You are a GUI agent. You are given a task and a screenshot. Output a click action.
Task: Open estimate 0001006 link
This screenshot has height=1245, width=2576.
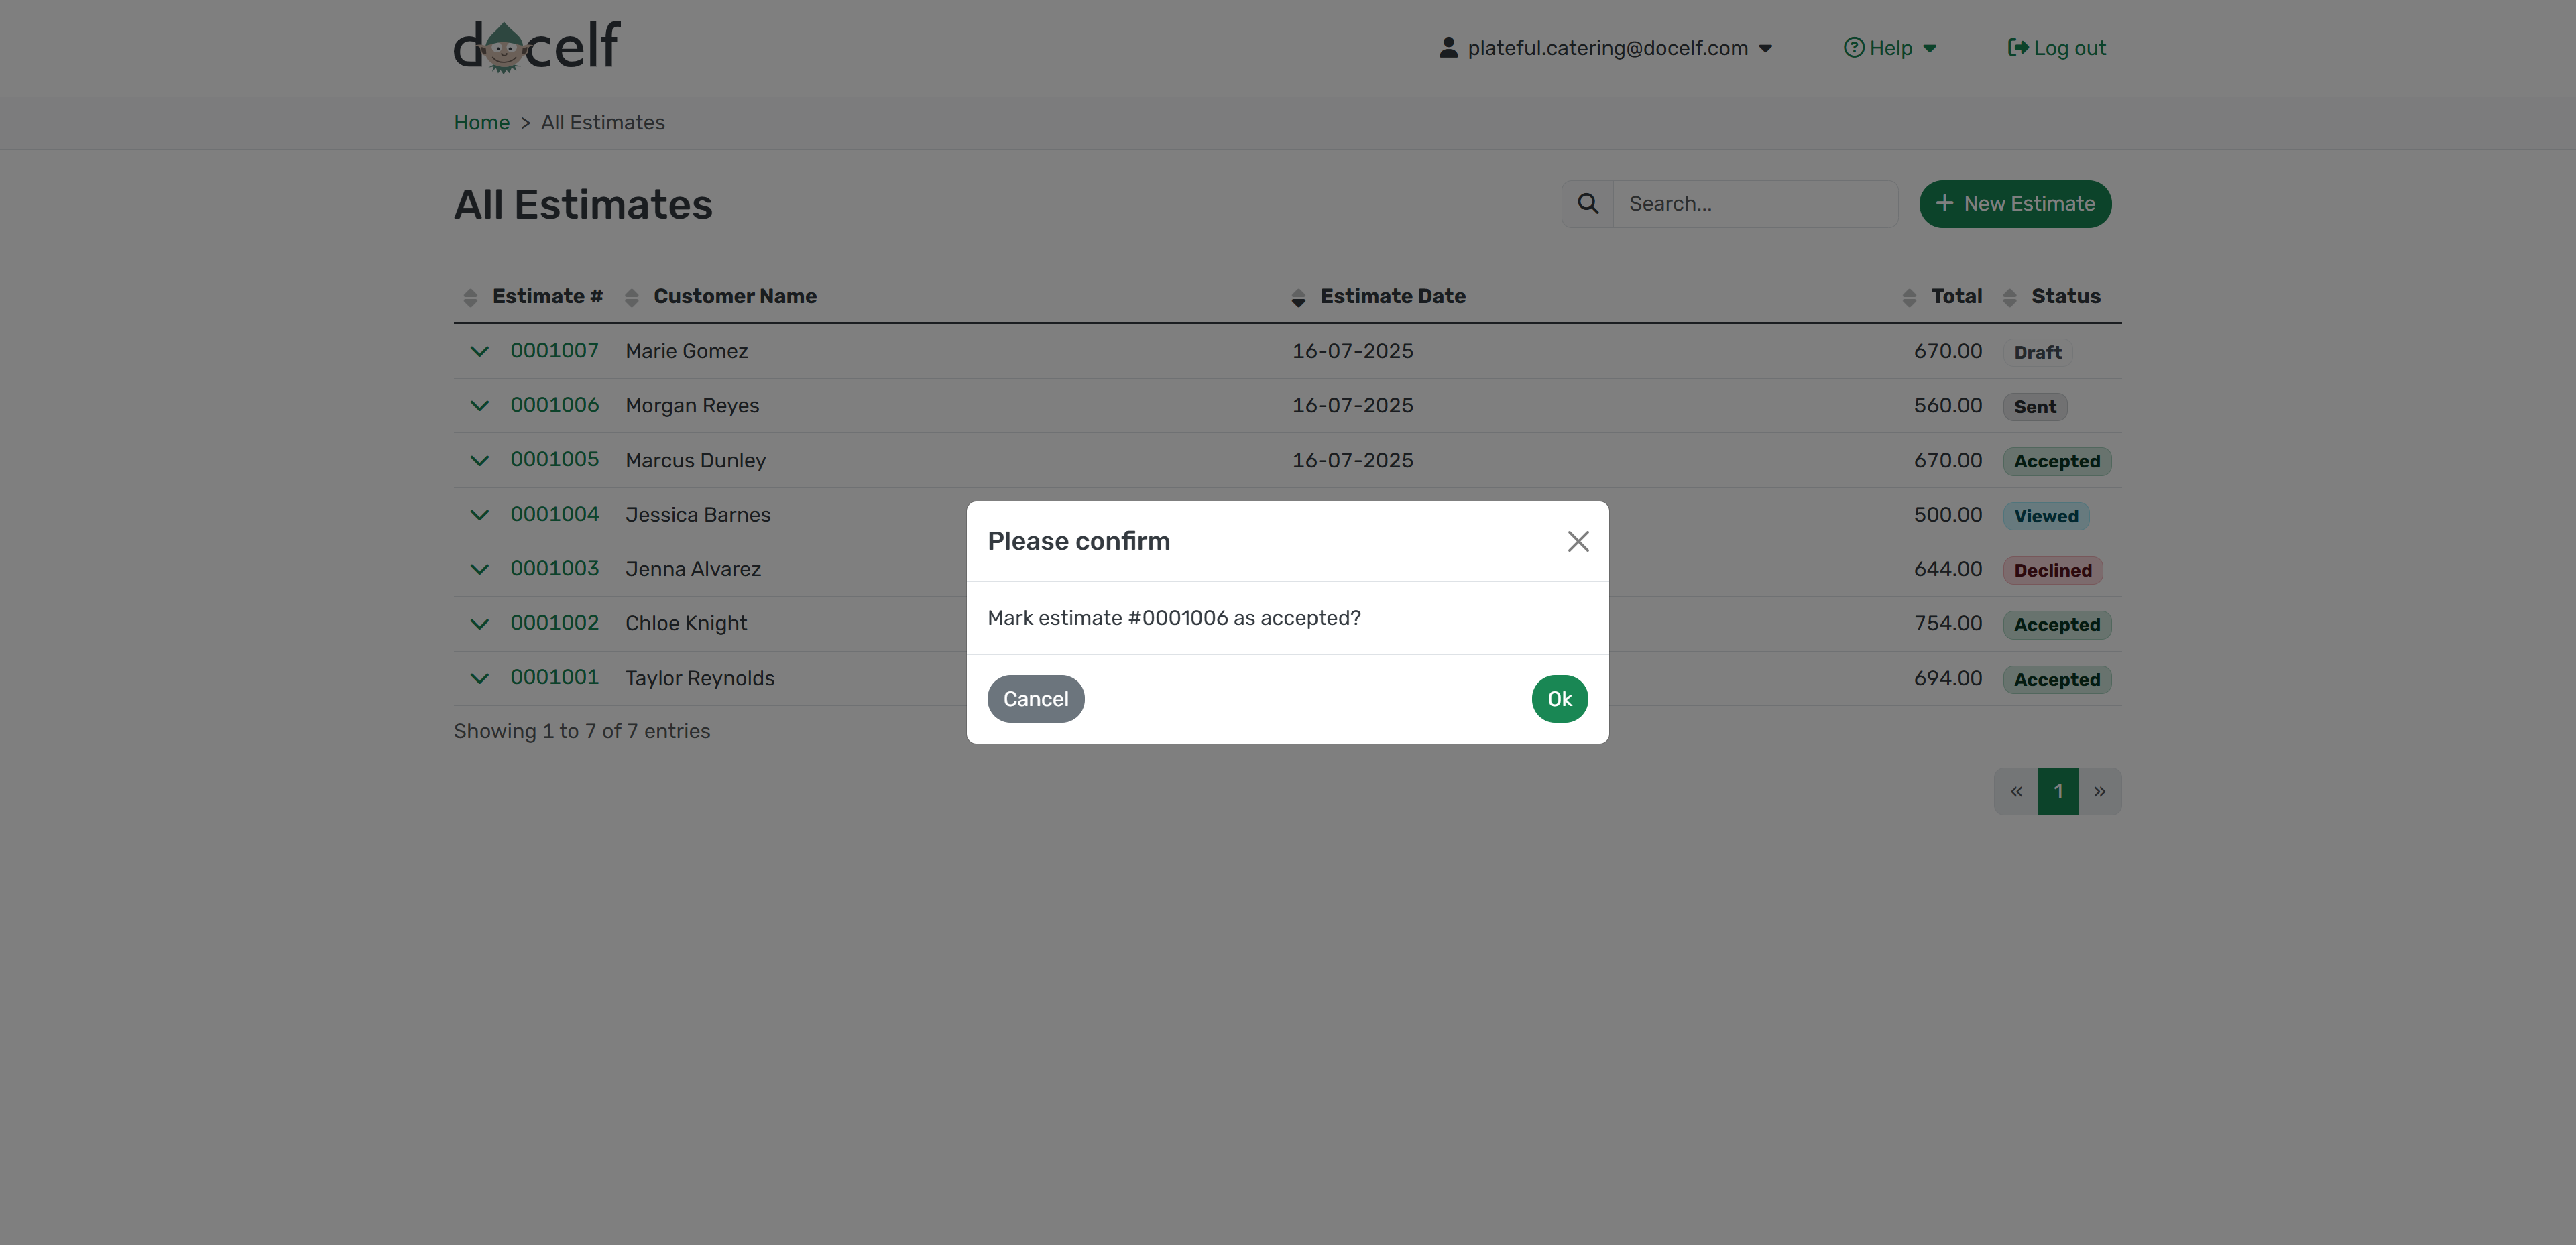click(x=554, y=405)
